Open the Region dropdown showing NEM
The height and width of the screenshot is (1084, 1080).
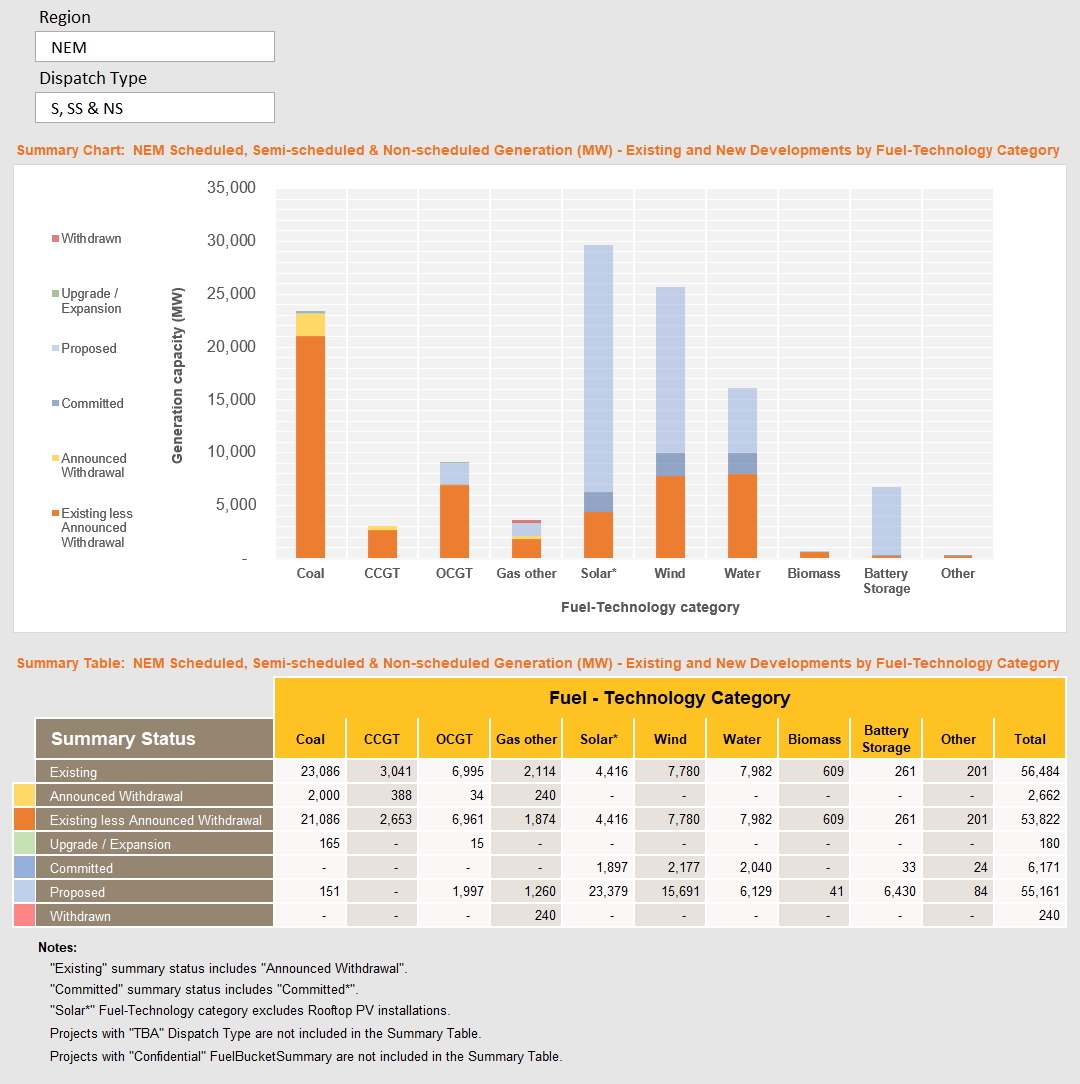point(155,46)
